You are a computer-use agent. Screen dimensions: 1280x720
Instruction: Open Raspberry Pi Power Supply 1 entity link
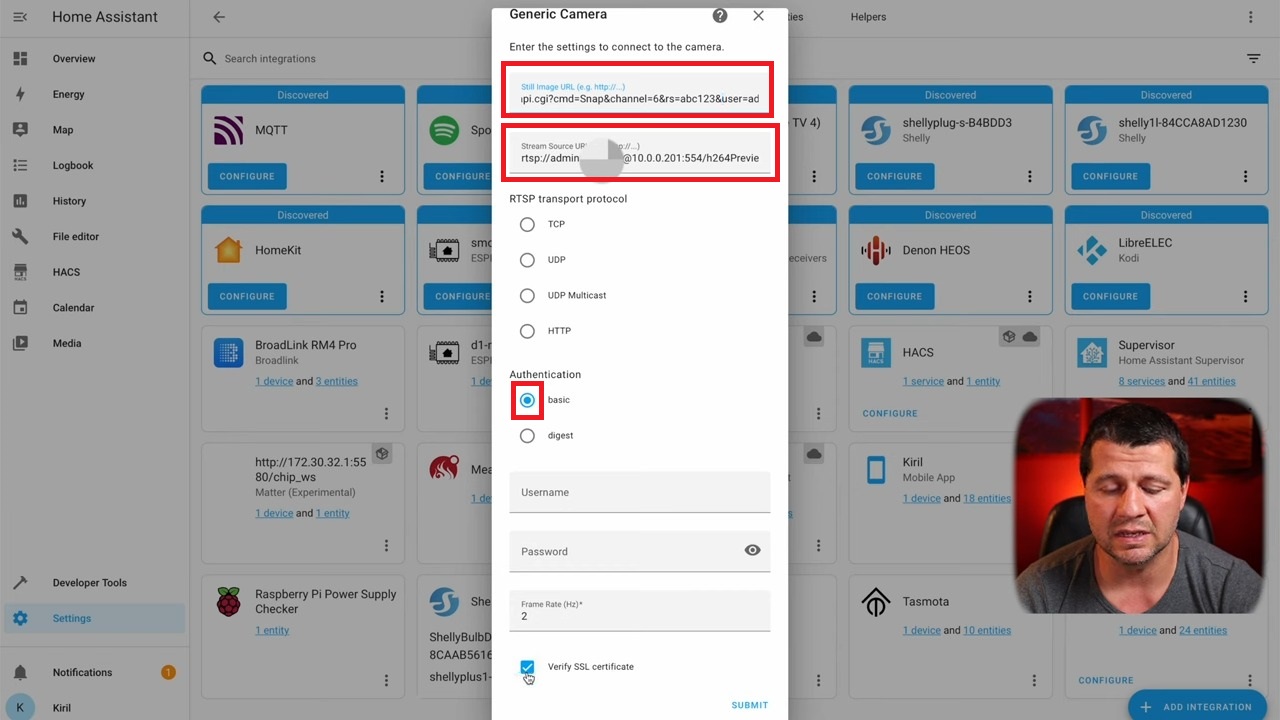[272, 630]
